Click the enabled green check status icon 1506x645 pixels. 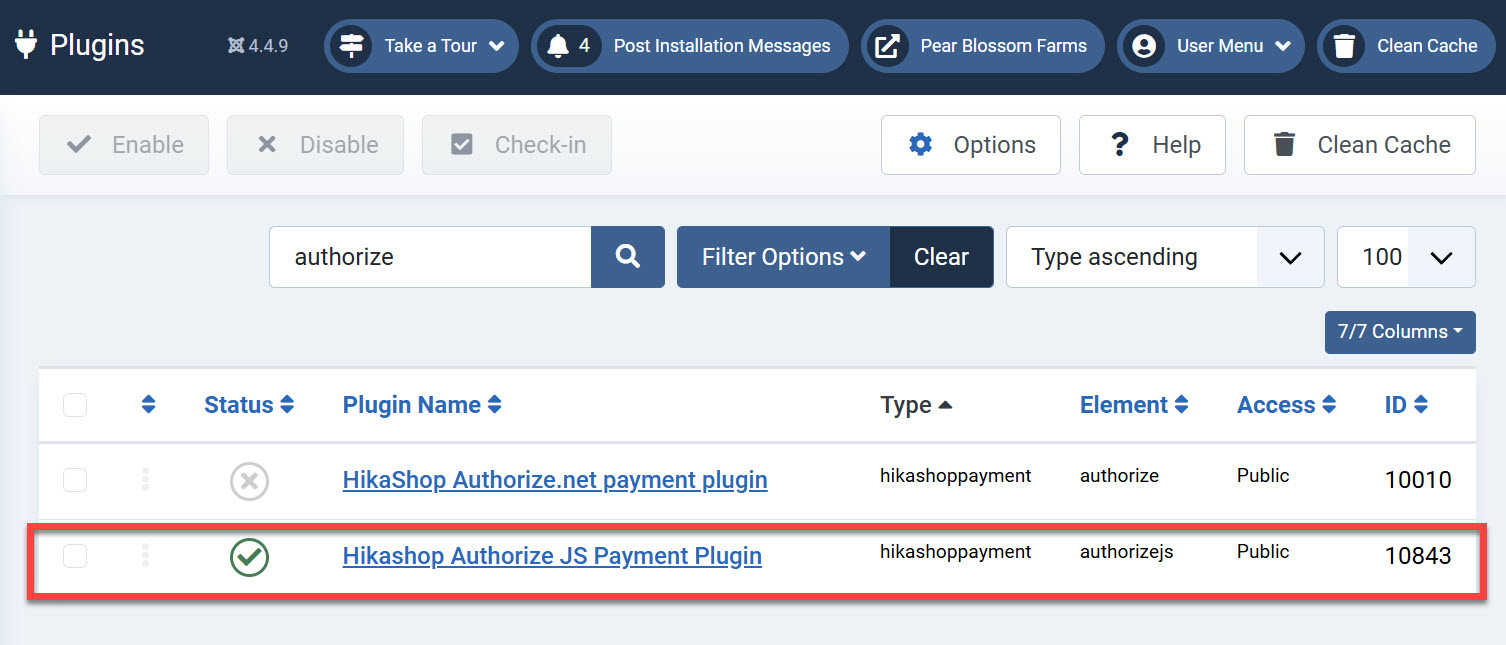pos(249,557)
